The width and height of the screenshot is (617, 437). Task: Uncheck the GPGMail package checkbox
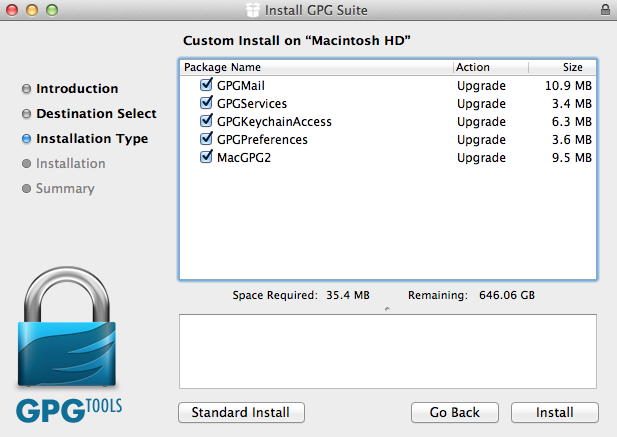[206, 86]
